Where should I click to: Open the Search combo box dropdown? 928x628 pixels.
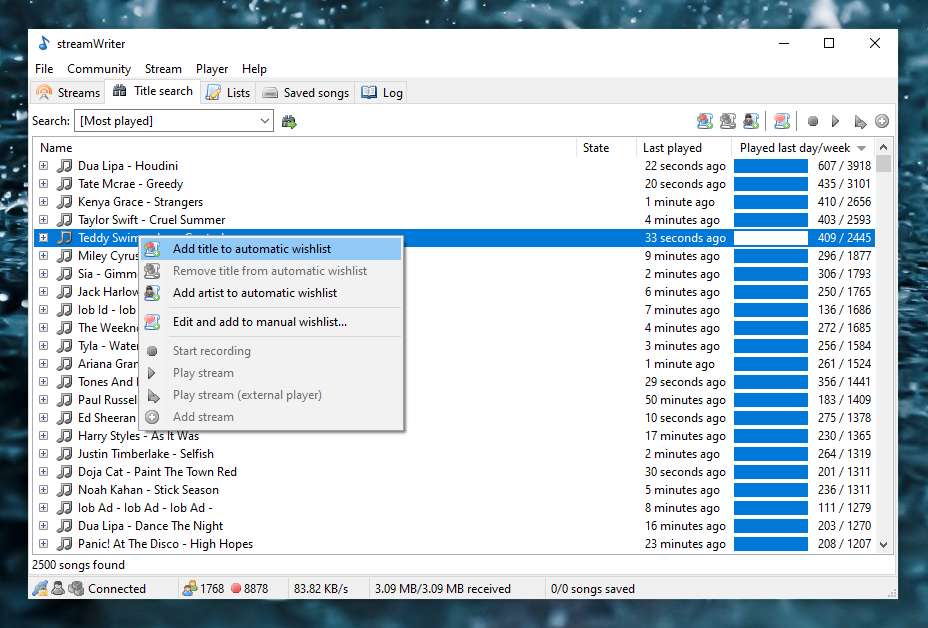click(x=265, y=121)
